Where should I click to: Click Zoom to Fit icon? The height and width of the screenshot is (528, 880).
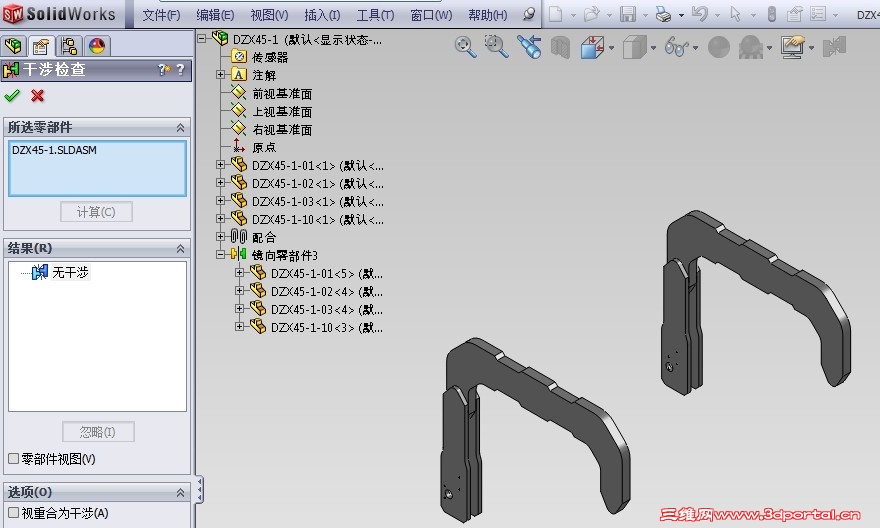(x=465, y=47)
